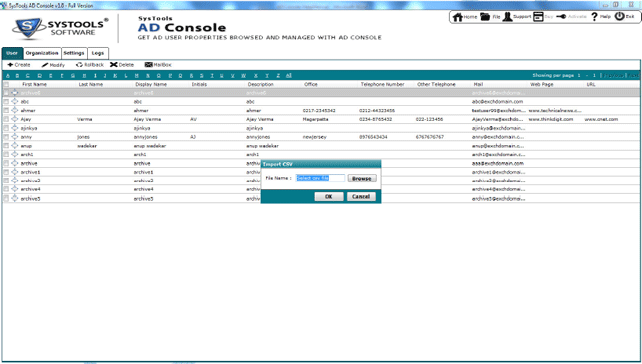This screenshot has width=642, height=364.
Task: Check the box for the abc user
Action: [x=6, y=101]
